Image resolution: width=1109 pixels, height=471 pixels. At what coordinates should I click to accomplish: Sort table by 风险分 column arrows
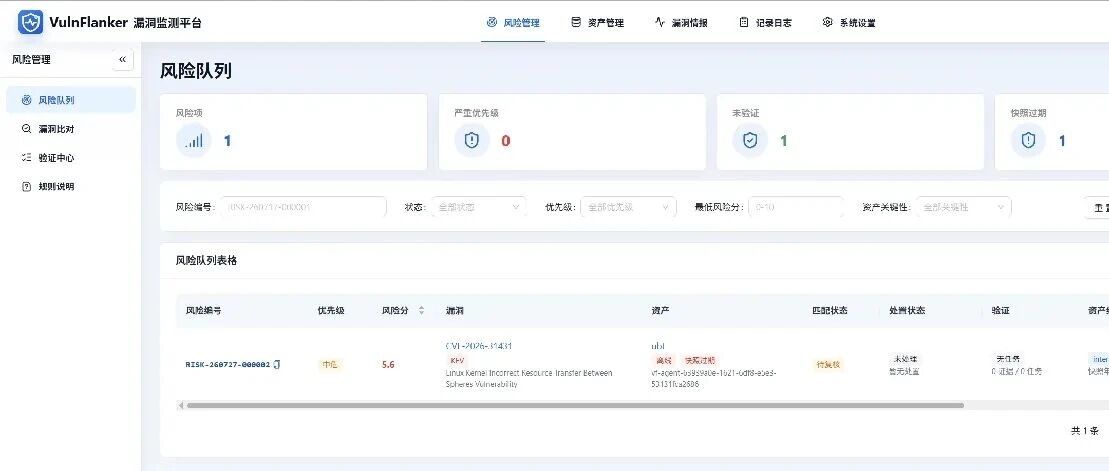pos(422,310)
